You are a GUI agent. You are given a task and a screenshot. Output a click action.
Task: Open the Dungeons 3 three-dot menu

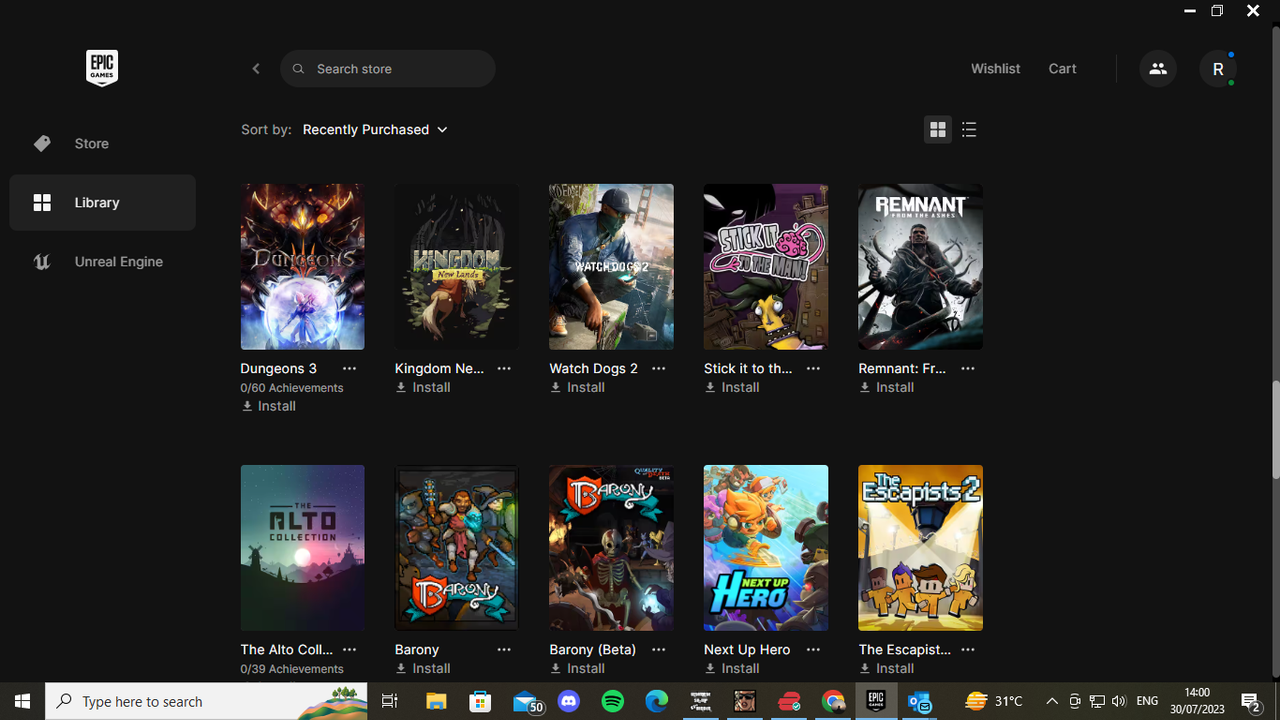(x=349, y=369)
